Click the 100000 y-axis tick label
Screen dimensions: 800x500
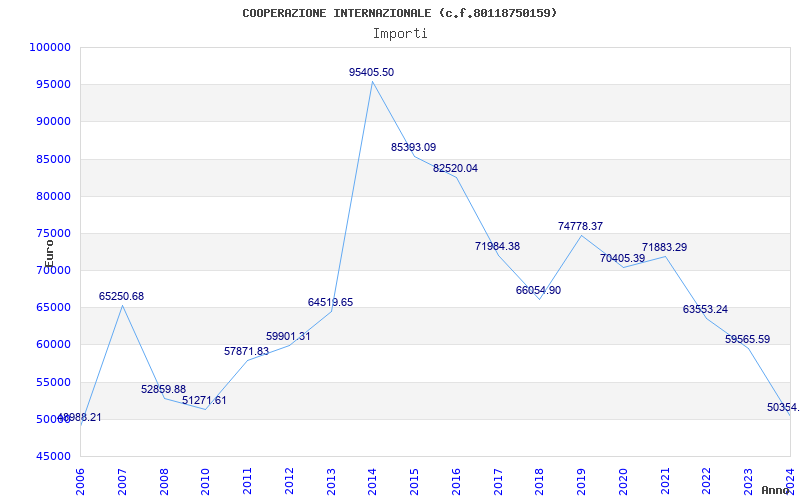[x=50, y=47]
